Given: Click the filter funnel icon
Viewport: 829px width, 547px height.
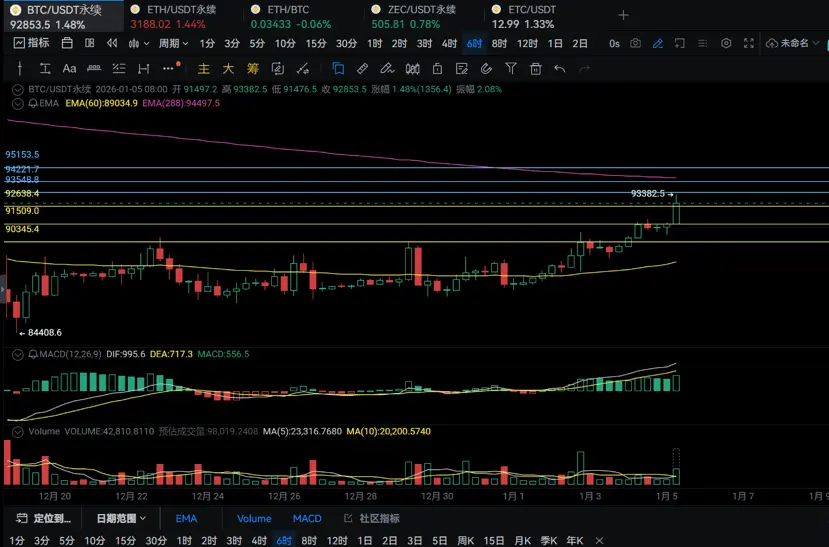Looking at the screenshot, I should pos(511,68).
